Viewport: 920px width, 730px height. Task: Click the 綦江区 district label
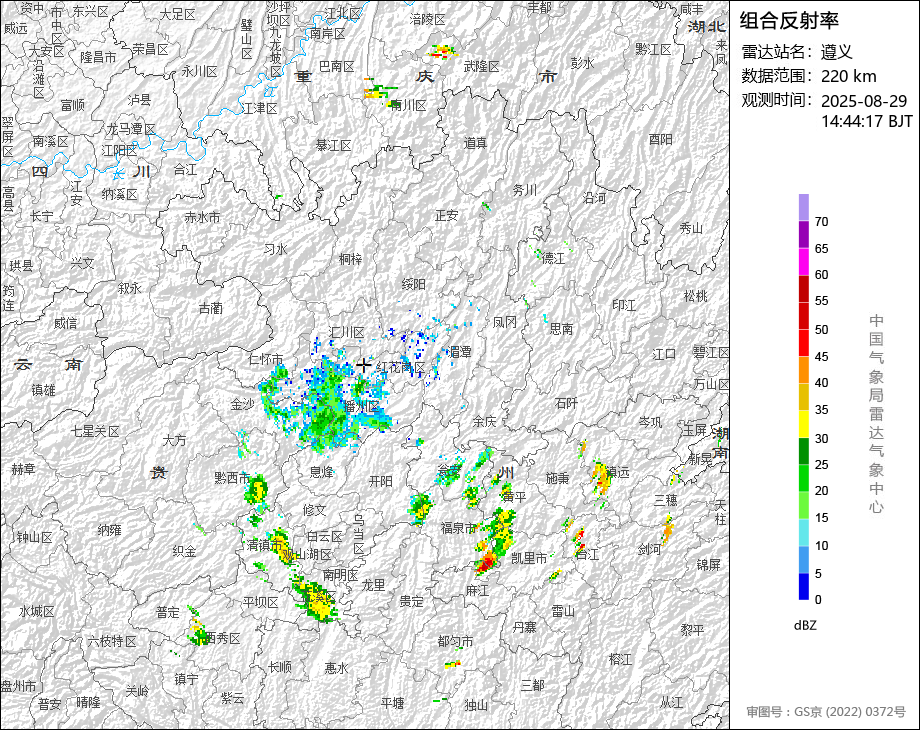(x=334, y=145)
